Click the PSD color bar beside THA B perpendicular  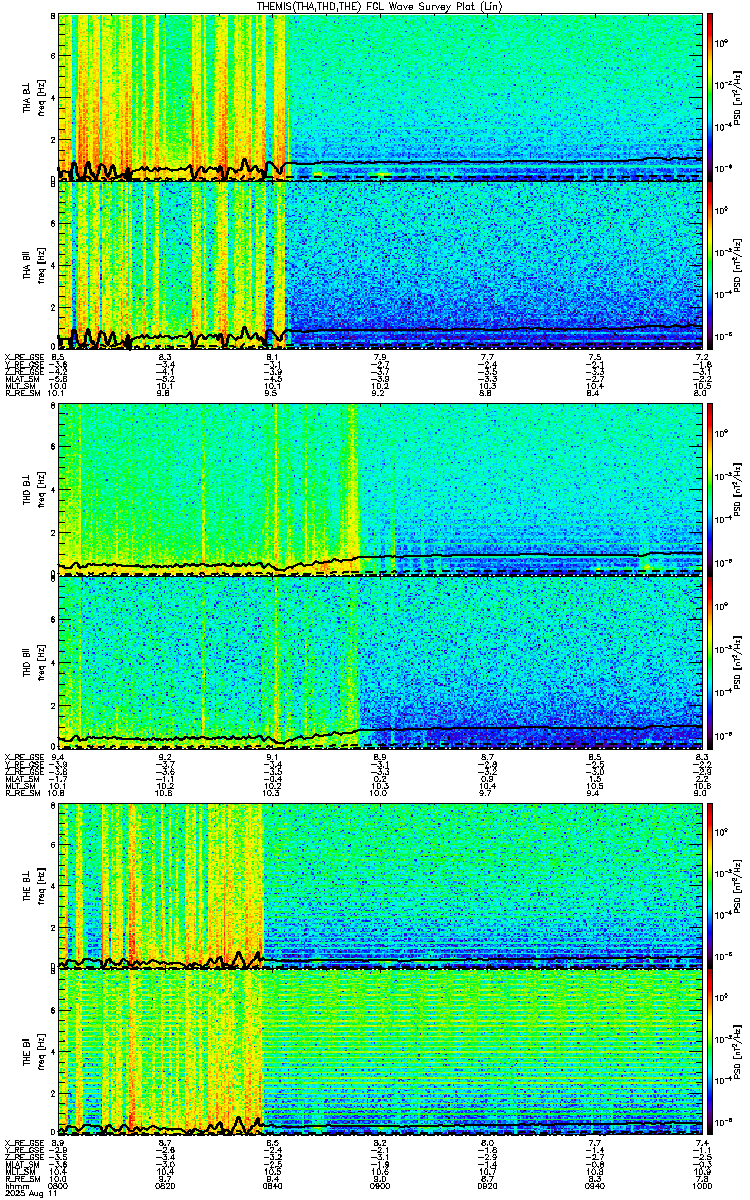pyautogui.click(x=711, y=96)
